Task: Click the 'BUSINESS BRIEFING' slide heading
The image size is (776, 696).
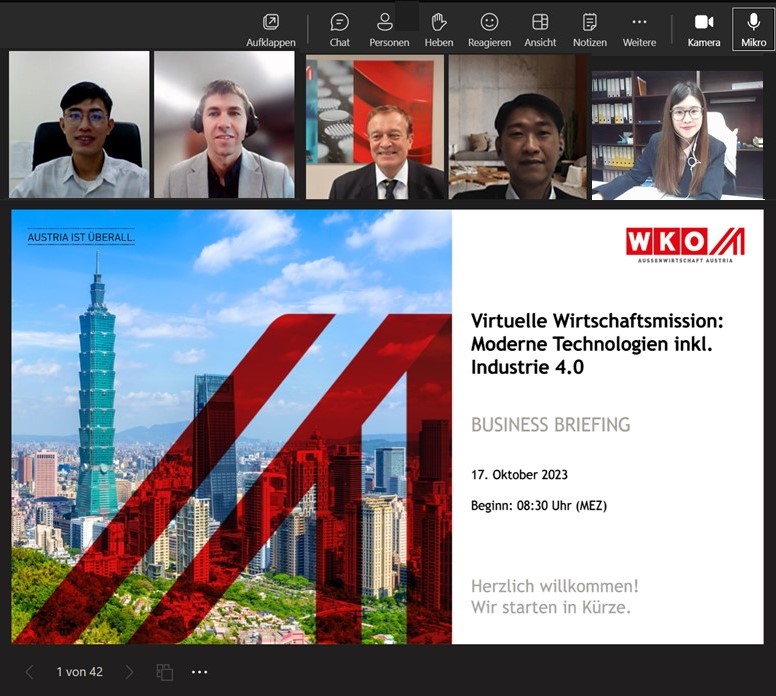Action: (x=550, y=425)
